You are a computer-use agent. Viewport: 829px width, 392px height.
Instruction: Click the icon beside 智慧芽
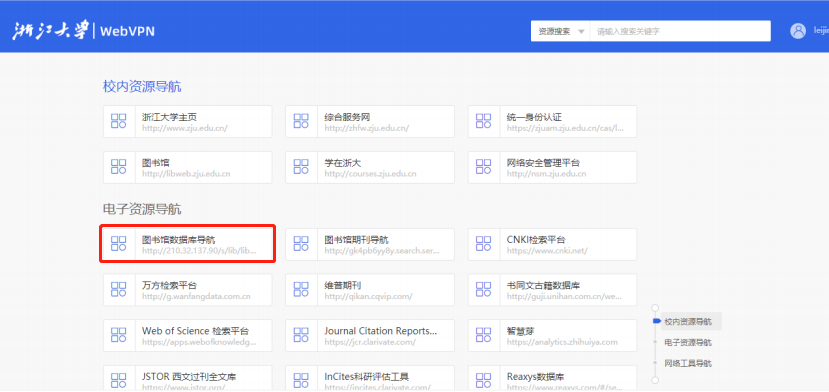(483, 335)
